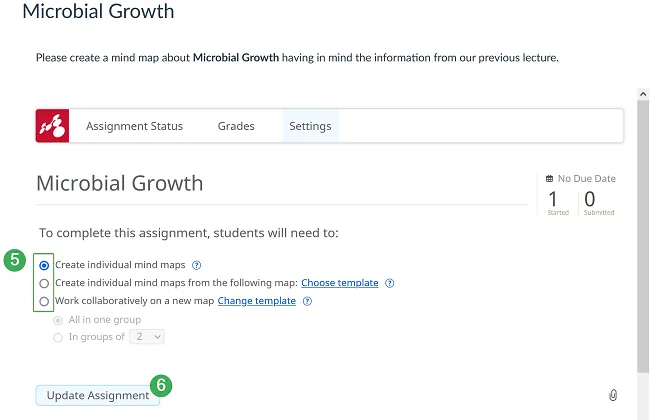The width and height of the screenshot is (650, 420).
Task: Choose the All in one group option
Action: coord(58,320)
